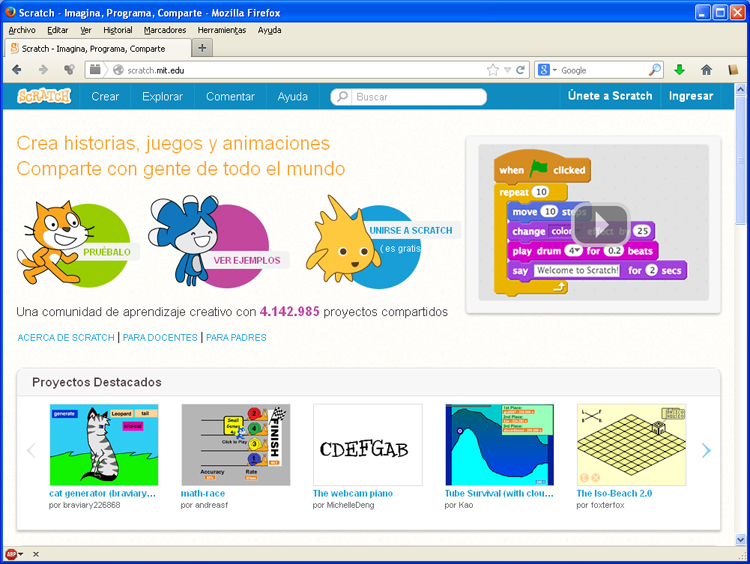Click page scrollbar down arrow
The image size is (750, 564).
(740, 540)
